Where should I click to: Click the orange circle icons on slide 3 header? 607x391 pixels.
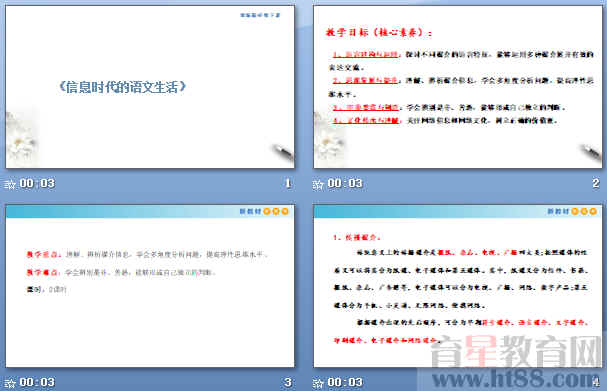click(276, 211)
